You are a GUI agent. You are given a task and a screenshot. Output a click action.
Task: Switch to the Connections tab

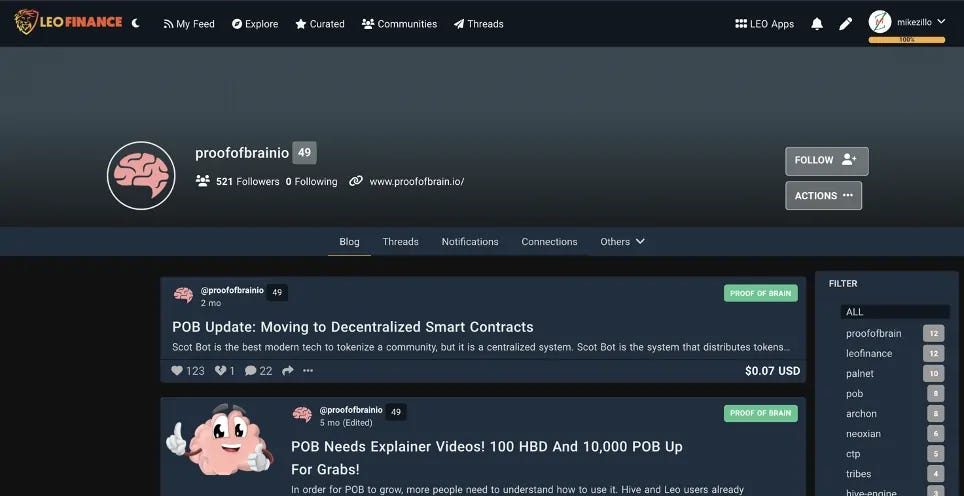pos(549,242)
